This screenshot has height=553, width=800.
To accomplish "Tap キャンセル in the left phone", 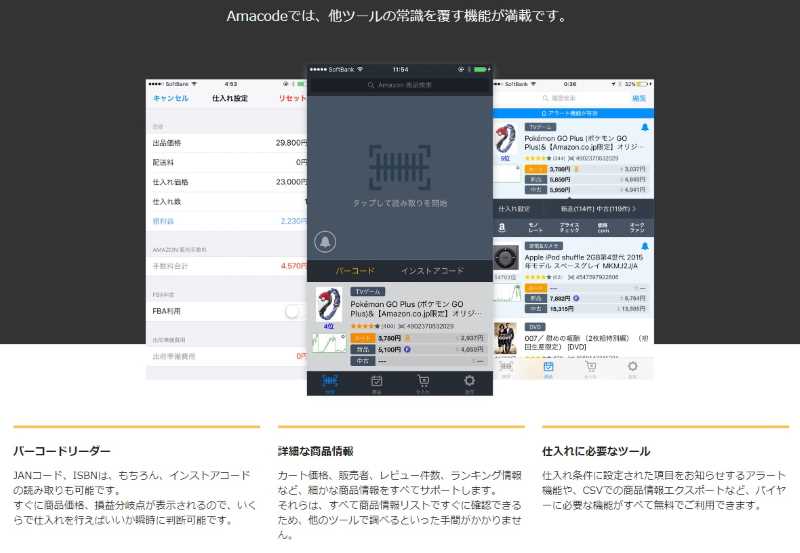I will [x=171, y=98].
